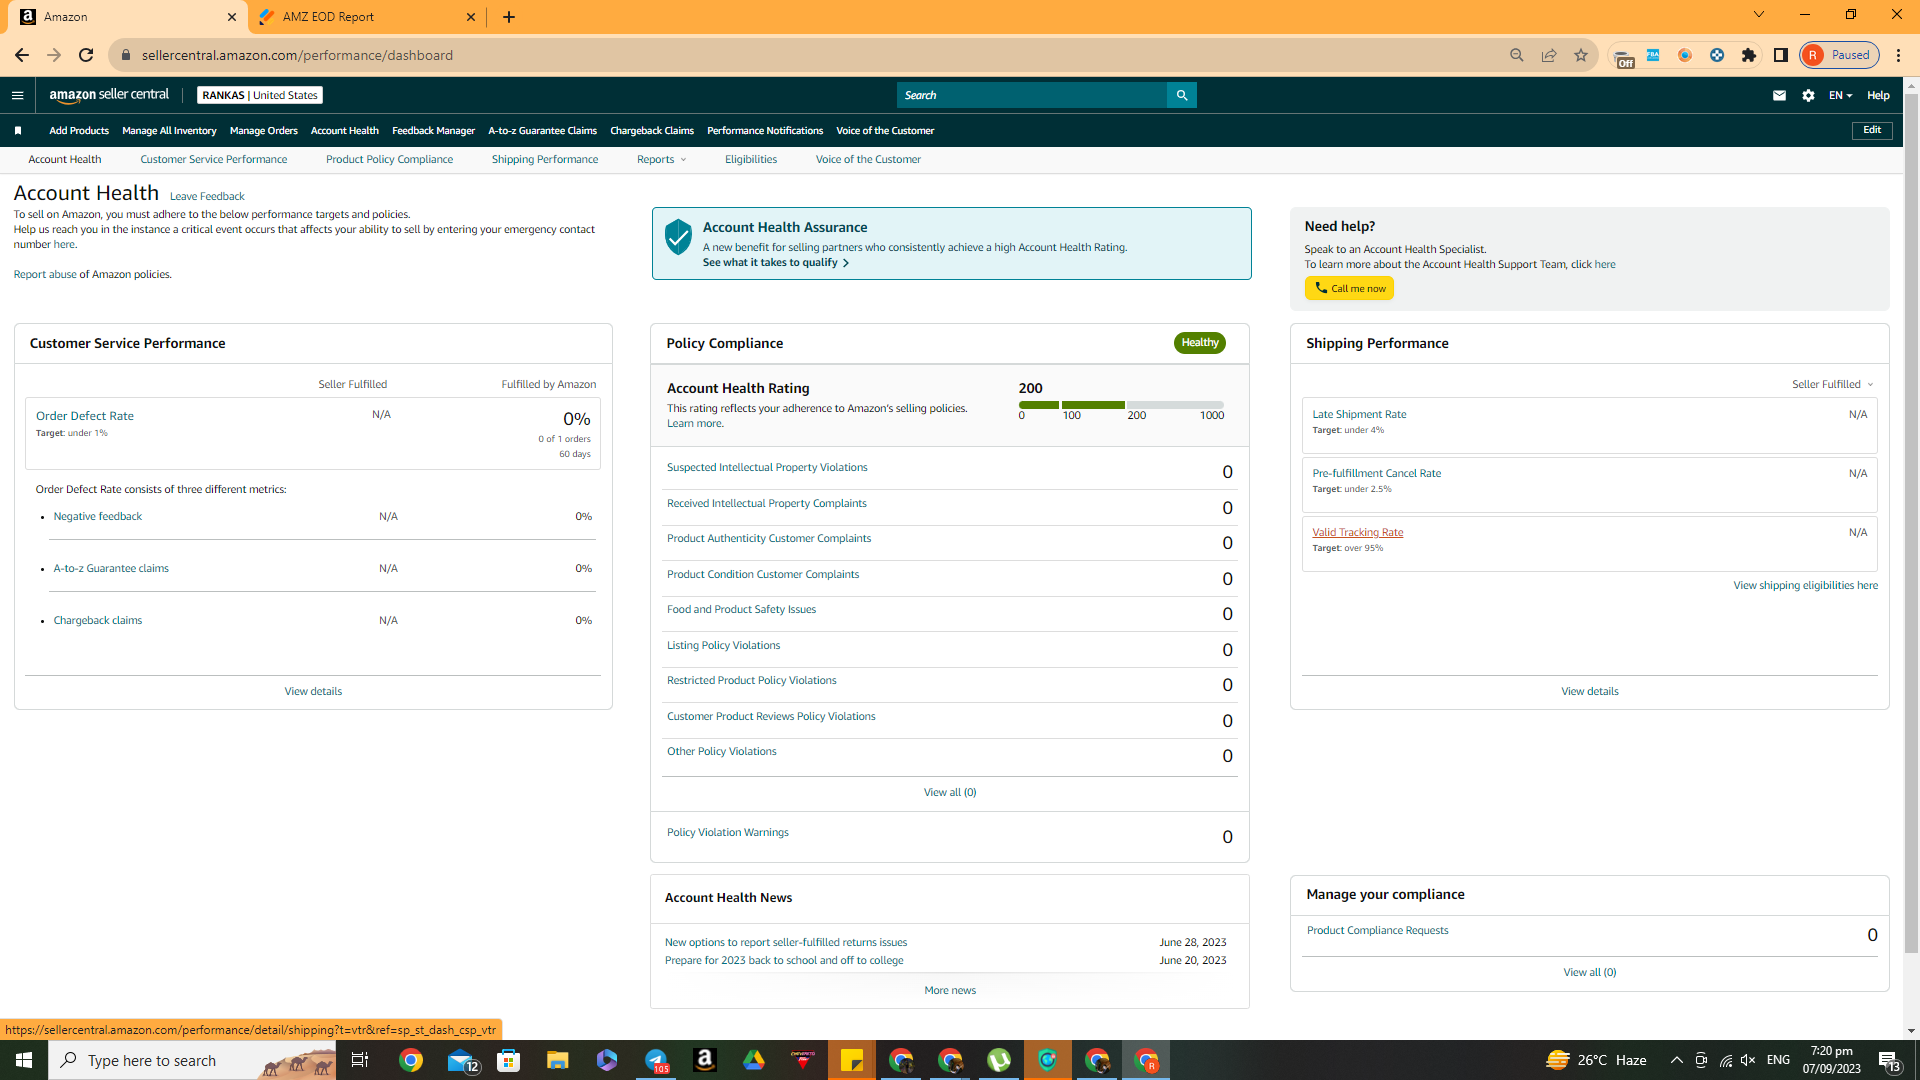The image size is (1920, 1080).
Task: Click the search magnifier button
Action: 1182,95
